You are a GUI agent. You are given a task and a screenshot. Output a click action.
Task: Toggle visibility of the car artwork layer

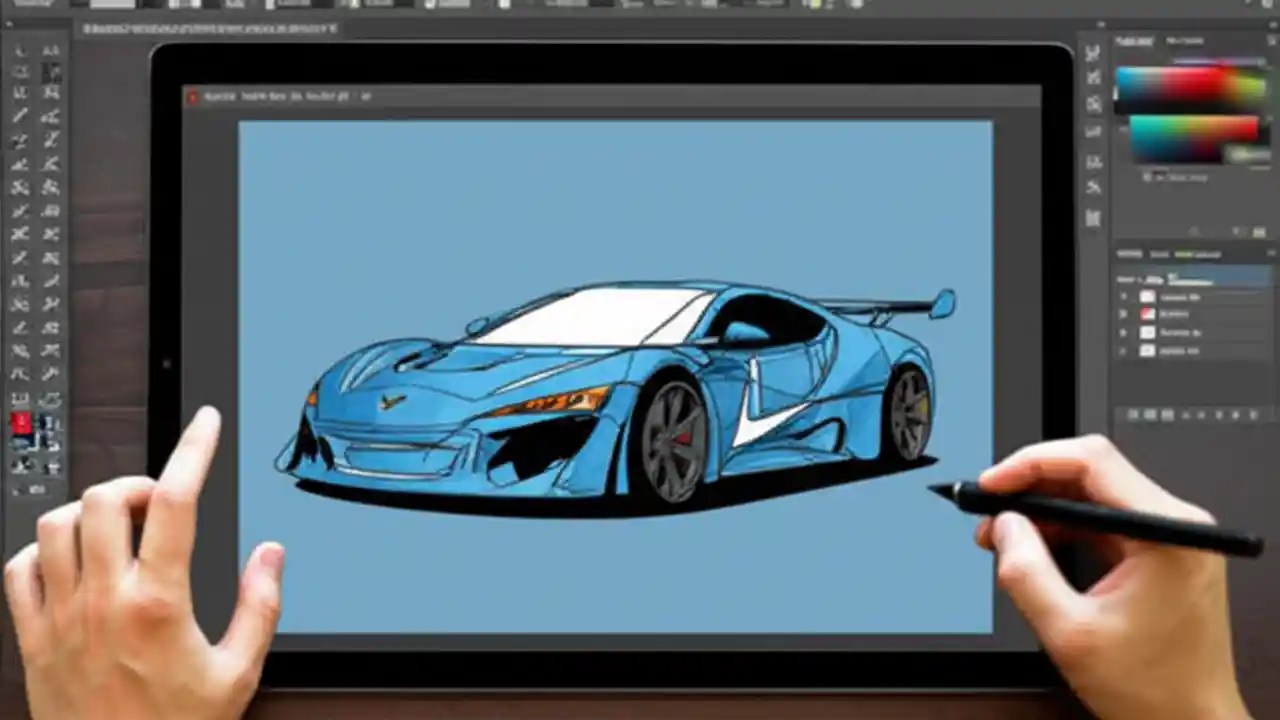tap(1123, 314)
